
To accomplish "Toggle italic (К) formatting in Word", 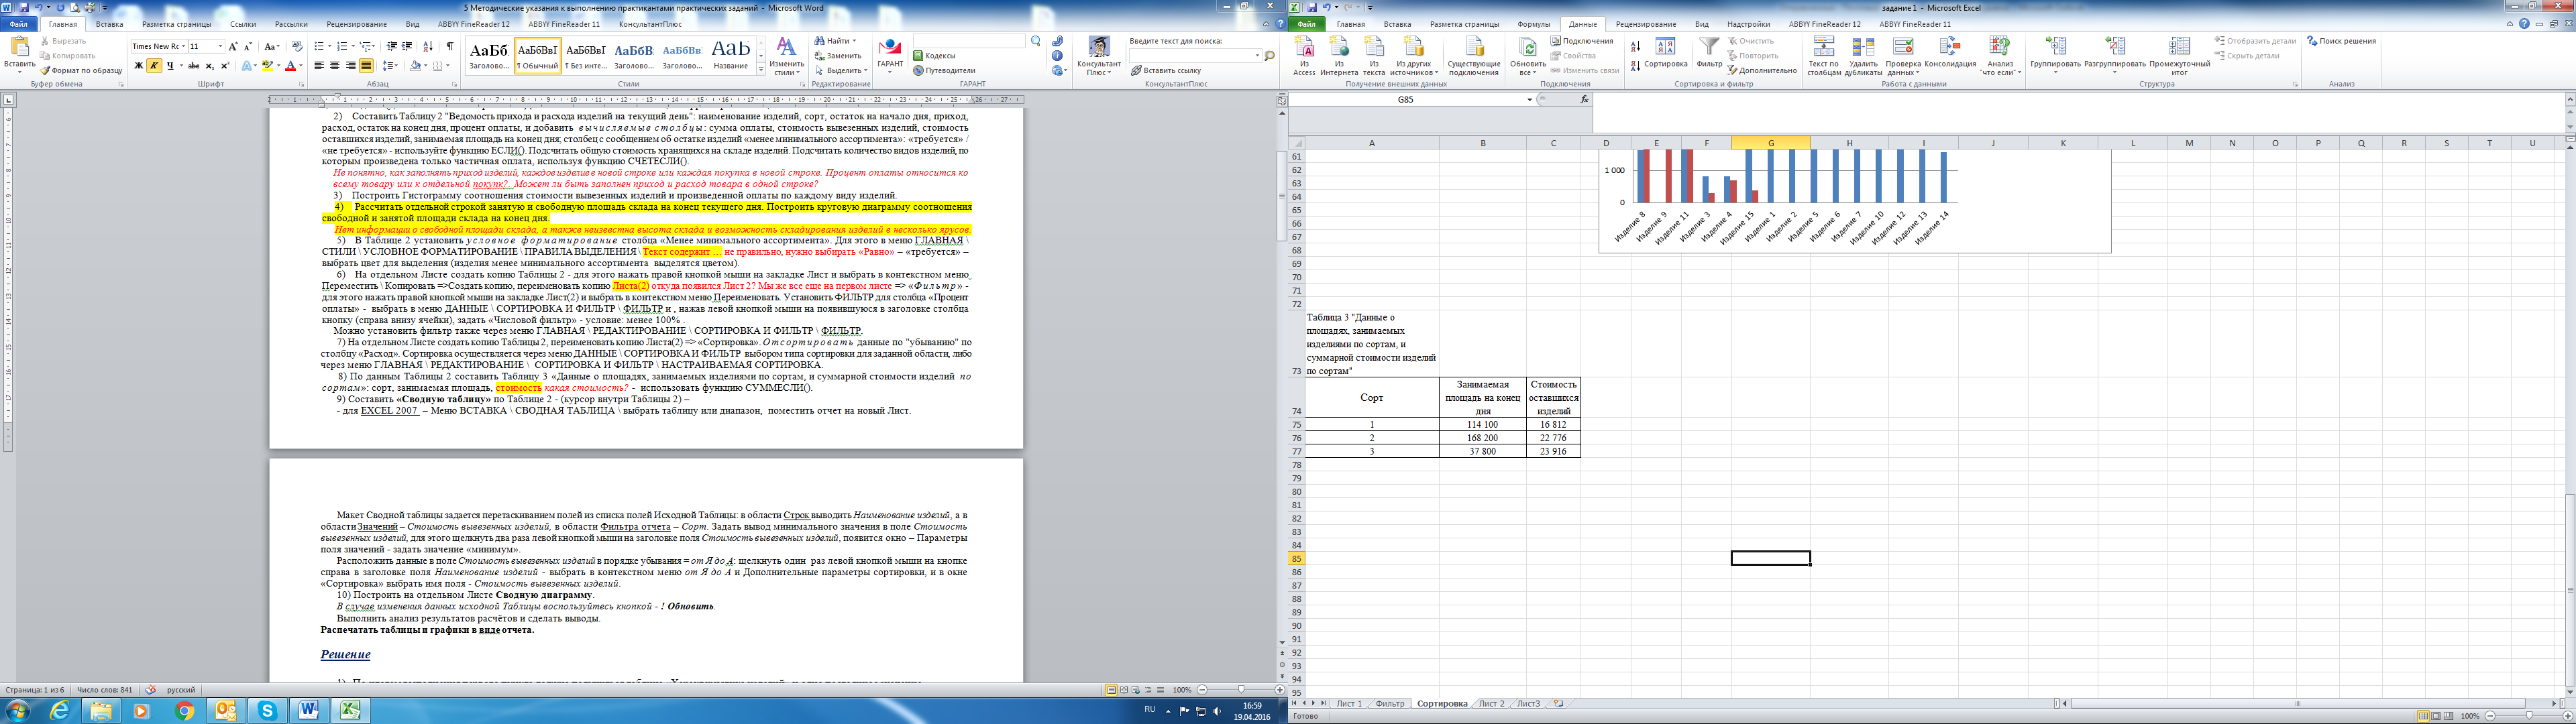I will [x=154, y=66].
